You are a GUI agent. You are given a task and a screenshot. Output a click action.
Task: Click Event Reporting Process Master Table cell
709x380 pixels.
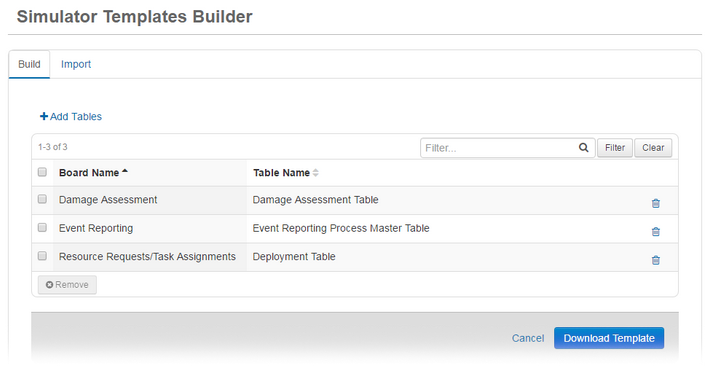[341, 228]
